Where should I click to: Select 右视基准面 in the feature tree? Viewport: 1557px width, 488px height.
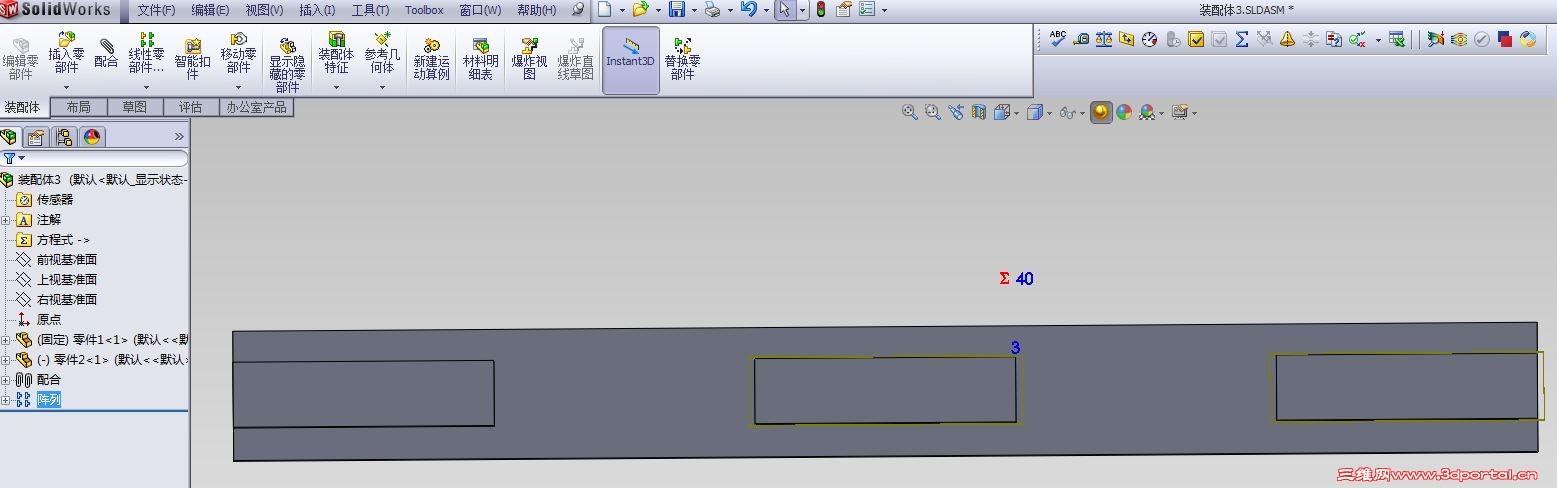pyautogui.click(x=67, y=300)
